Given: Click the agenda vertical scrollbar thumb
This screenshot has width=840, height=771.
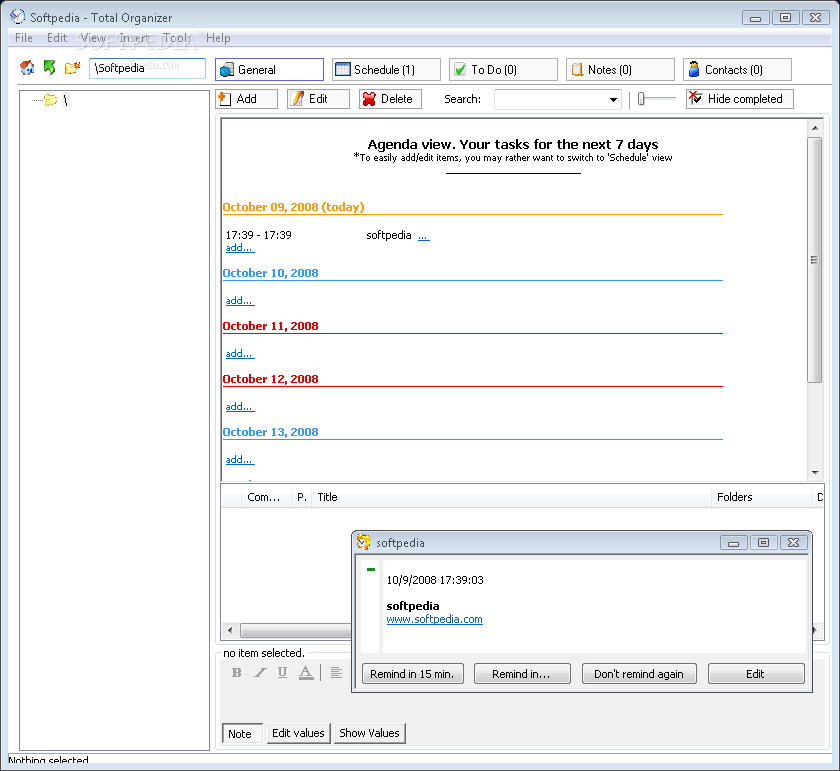Looking at the screenshot, I should click(815, 260).
